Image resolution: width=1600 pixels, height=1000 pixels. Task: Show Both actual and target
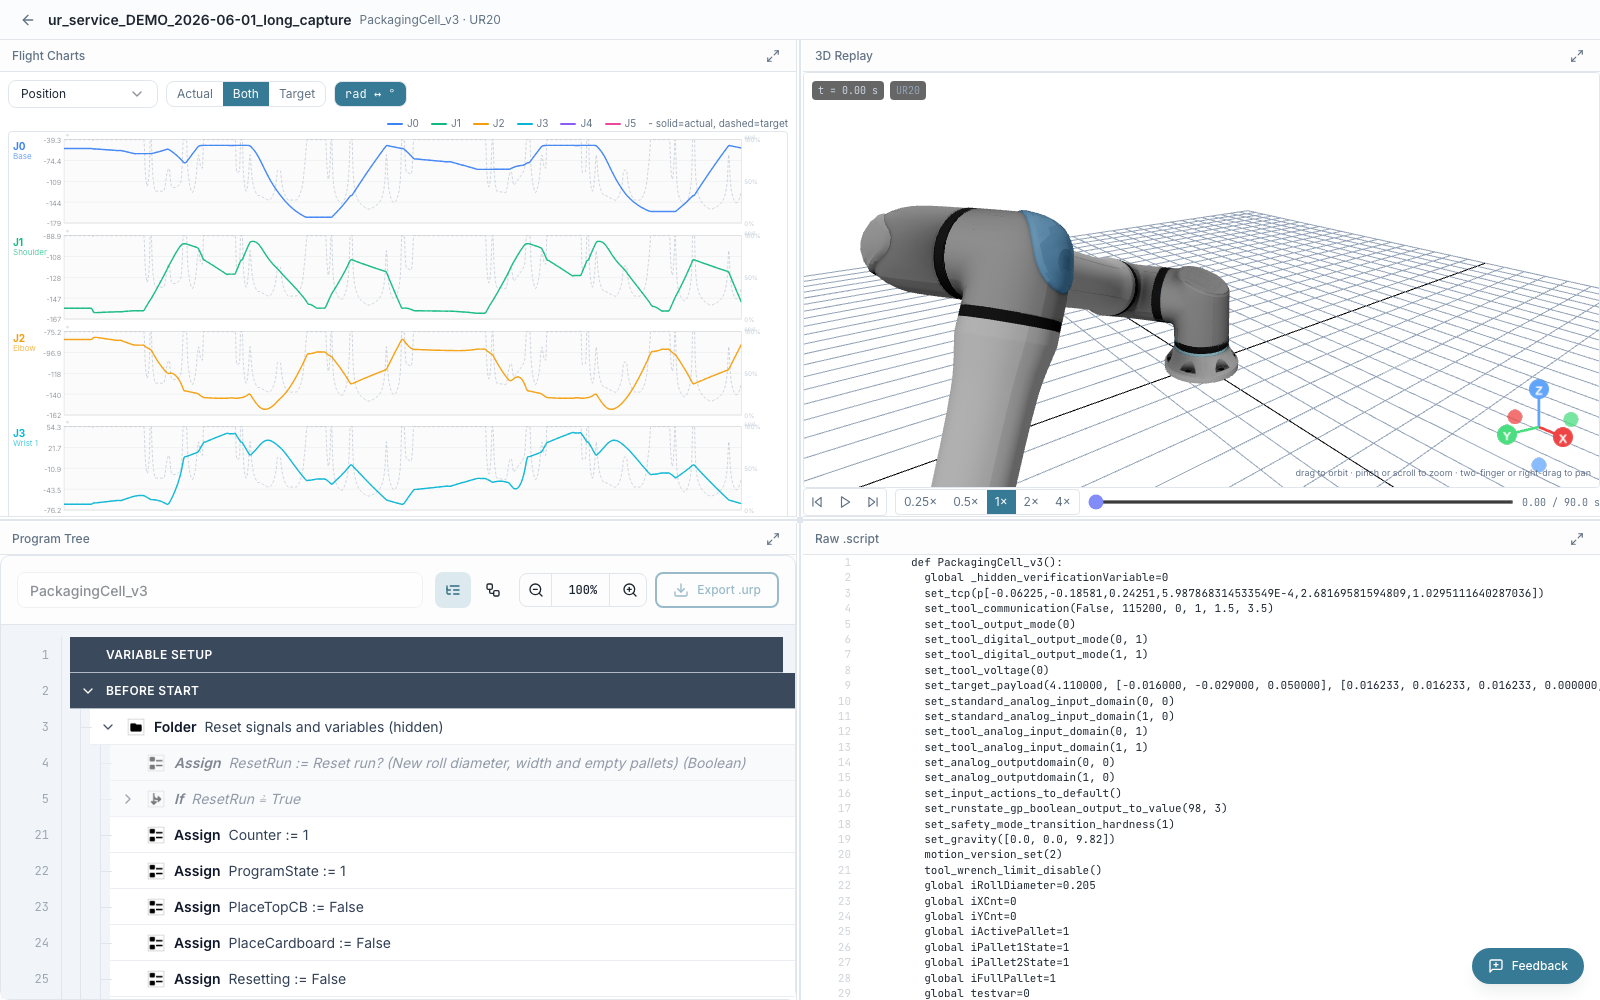point(246,94)
